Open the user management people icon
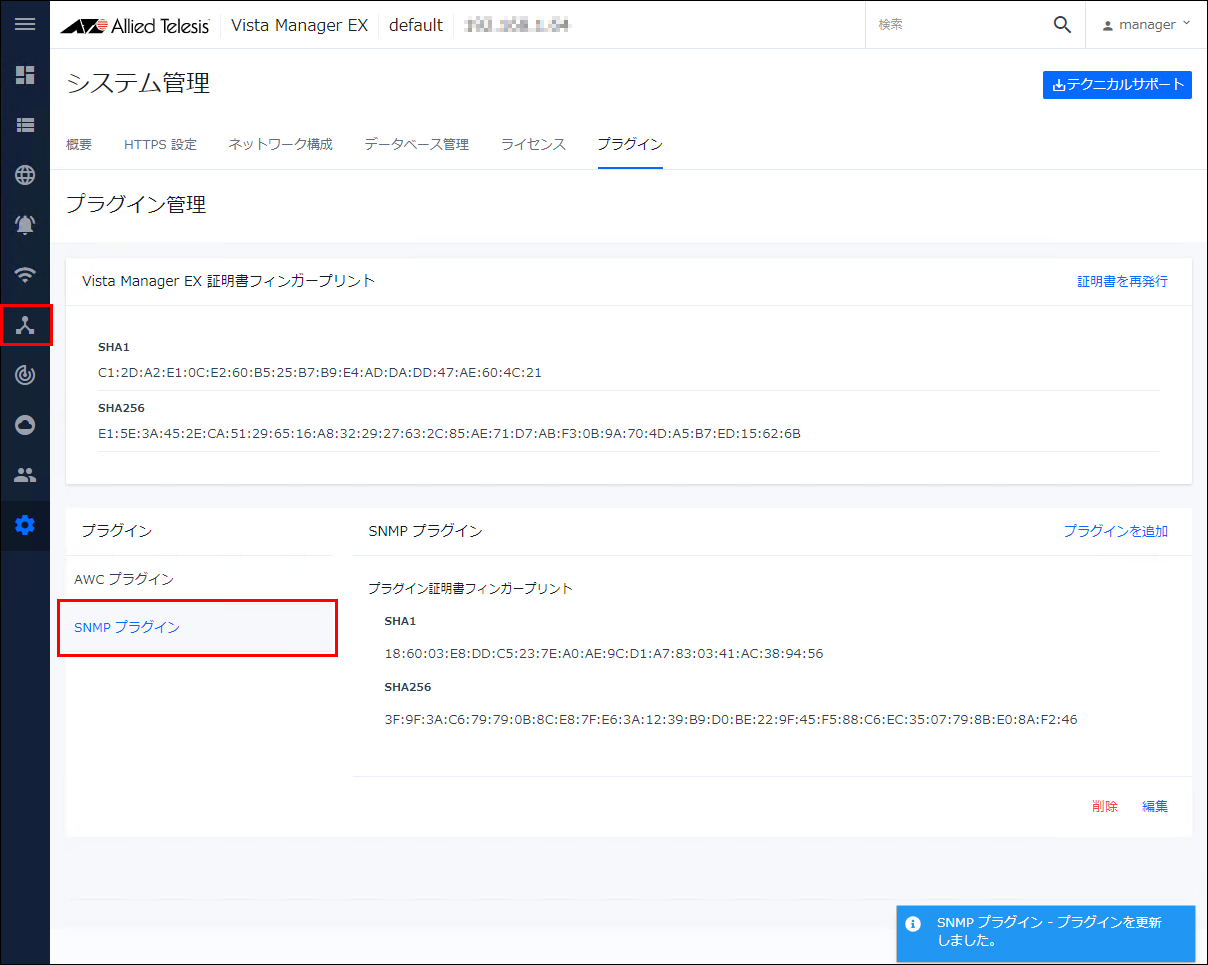Screen dimensions: 1208x965 [25, 475]
